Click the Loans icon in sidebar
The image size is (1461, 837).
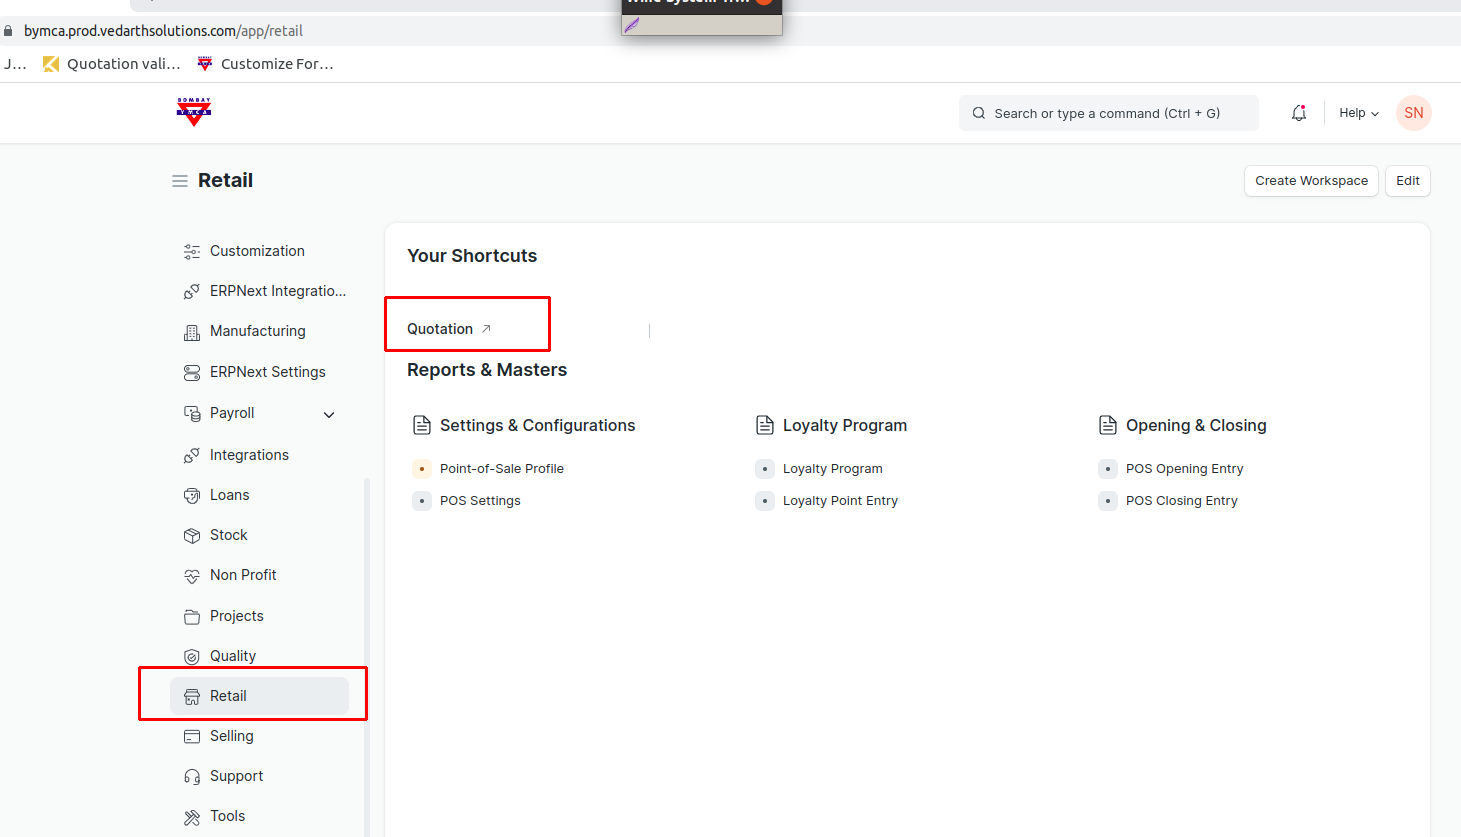click(x=192, y=496)
